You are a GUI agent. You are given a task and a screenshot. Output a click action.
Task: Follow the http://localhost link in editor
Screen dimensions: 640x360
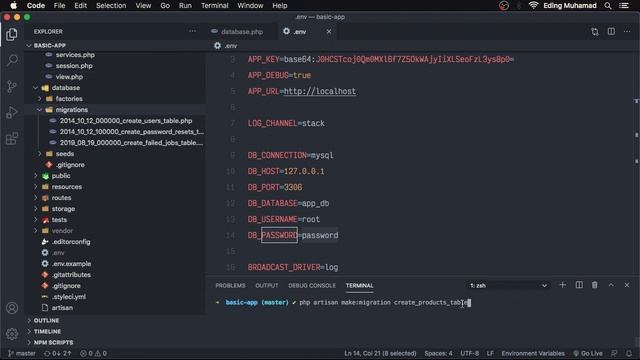(x=320, y=91)
